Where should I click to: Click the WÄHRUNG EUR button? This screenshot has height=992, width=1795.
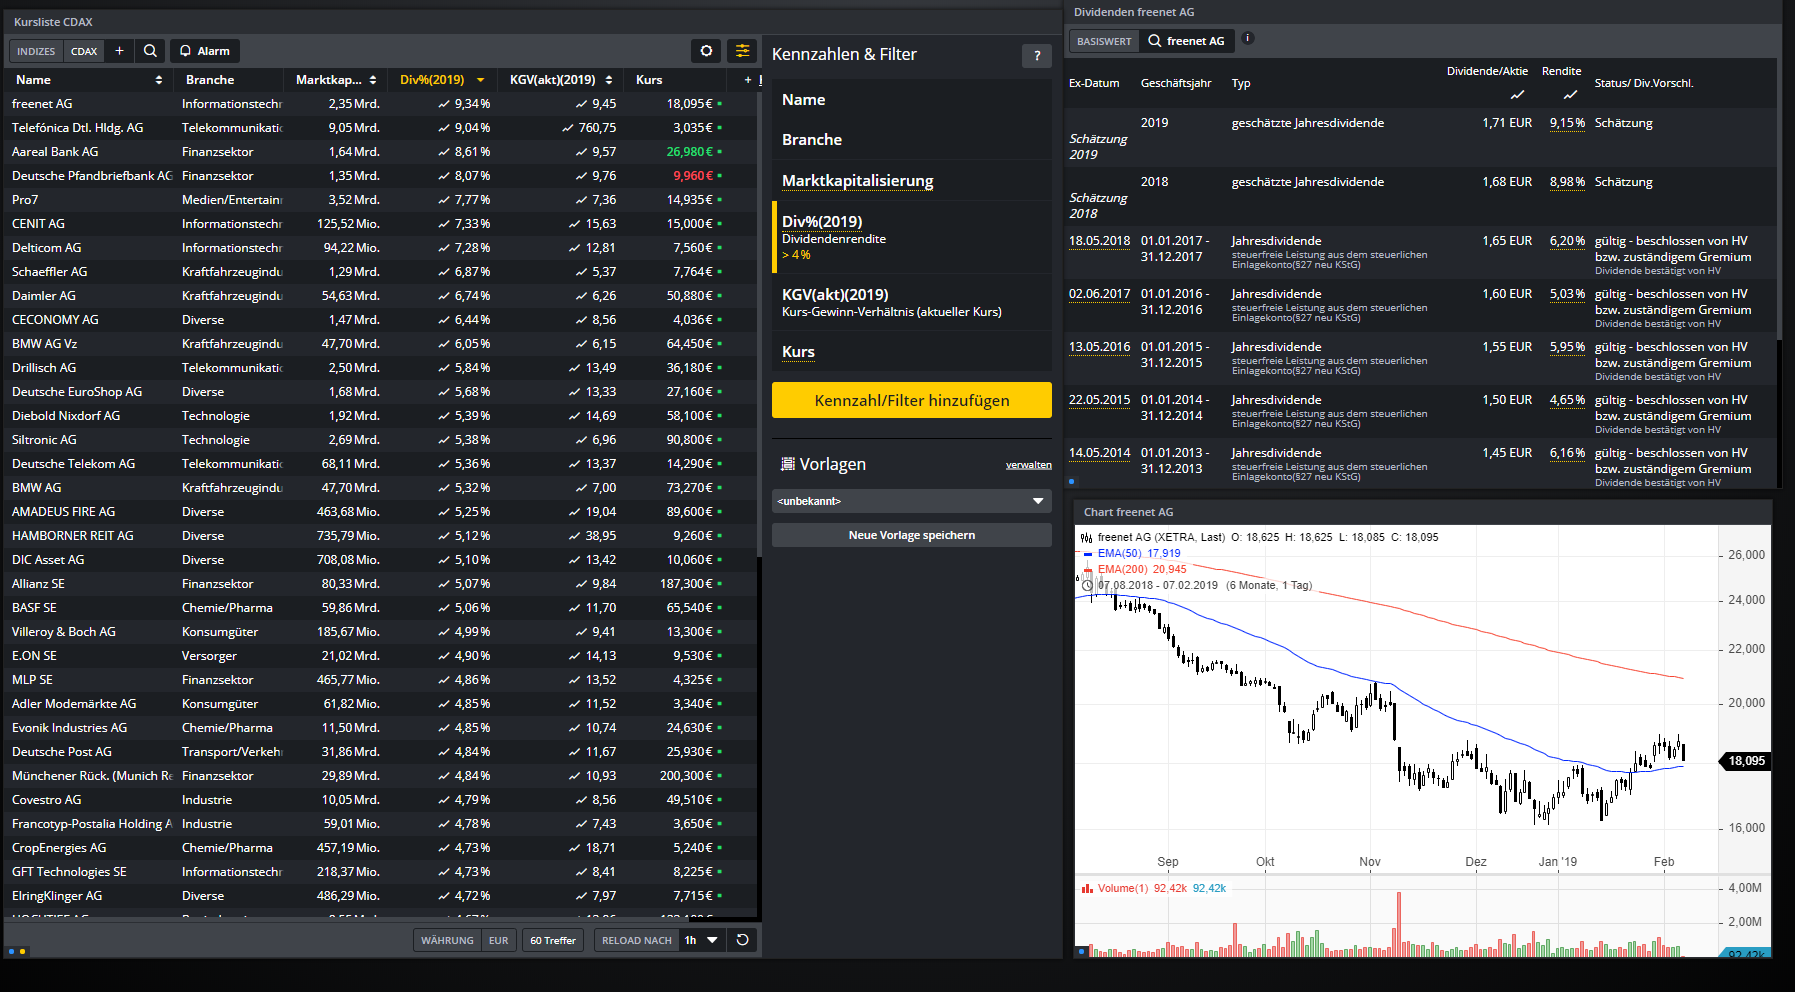[466, 940]
